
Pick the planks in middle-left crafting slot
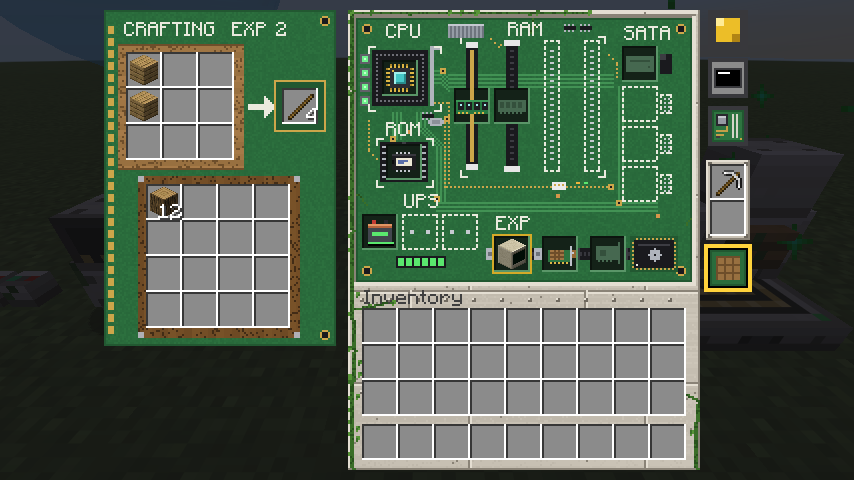tap(144, 106)
